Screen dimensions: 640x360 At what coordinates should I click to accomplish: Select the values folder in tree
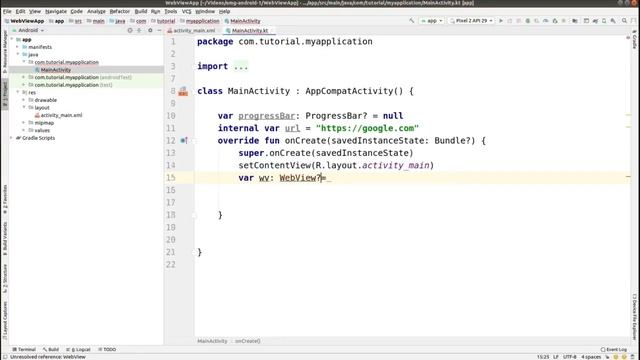[x=42, y=130]
